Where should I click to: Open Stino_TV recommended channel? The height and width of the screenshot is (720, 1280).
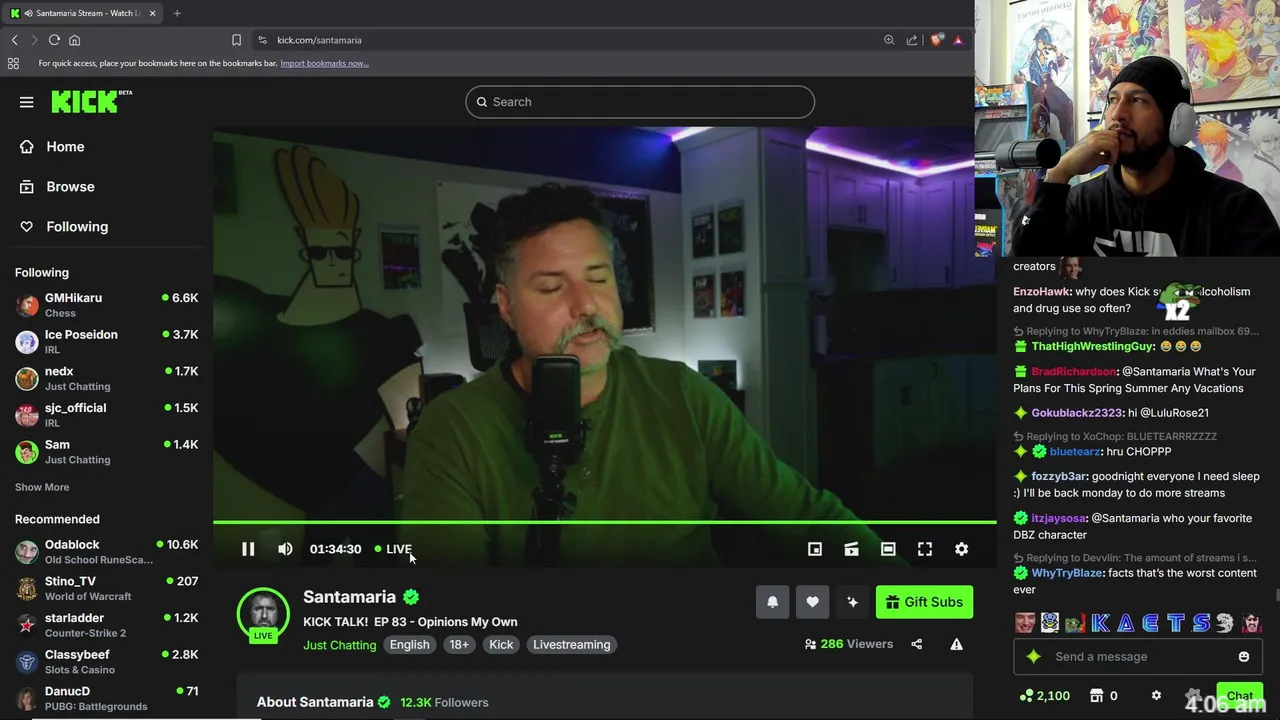[106, 588]
